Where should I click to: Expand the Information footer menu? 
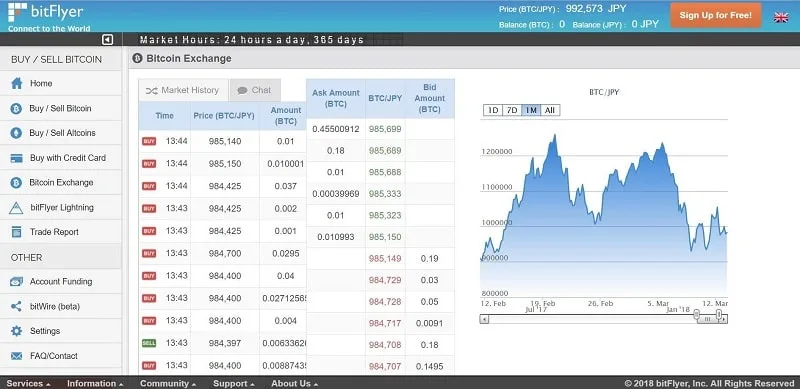point(95,383)
